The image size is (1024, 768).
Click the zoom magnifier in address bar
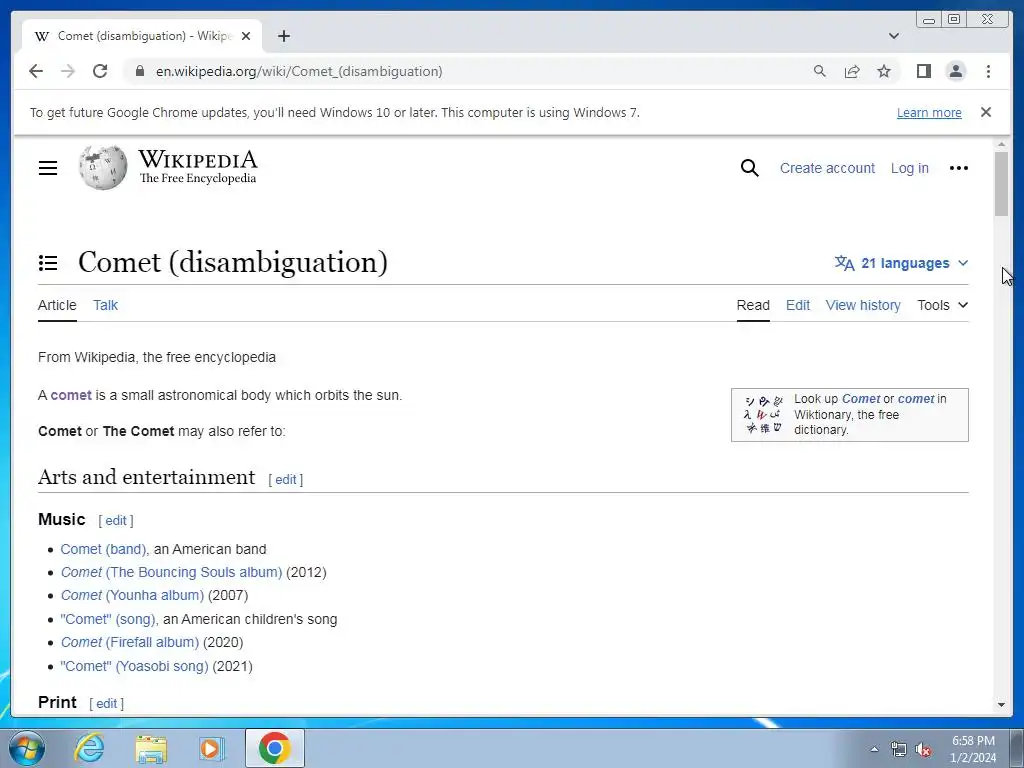pyautogui.click(x=820, y=71)
